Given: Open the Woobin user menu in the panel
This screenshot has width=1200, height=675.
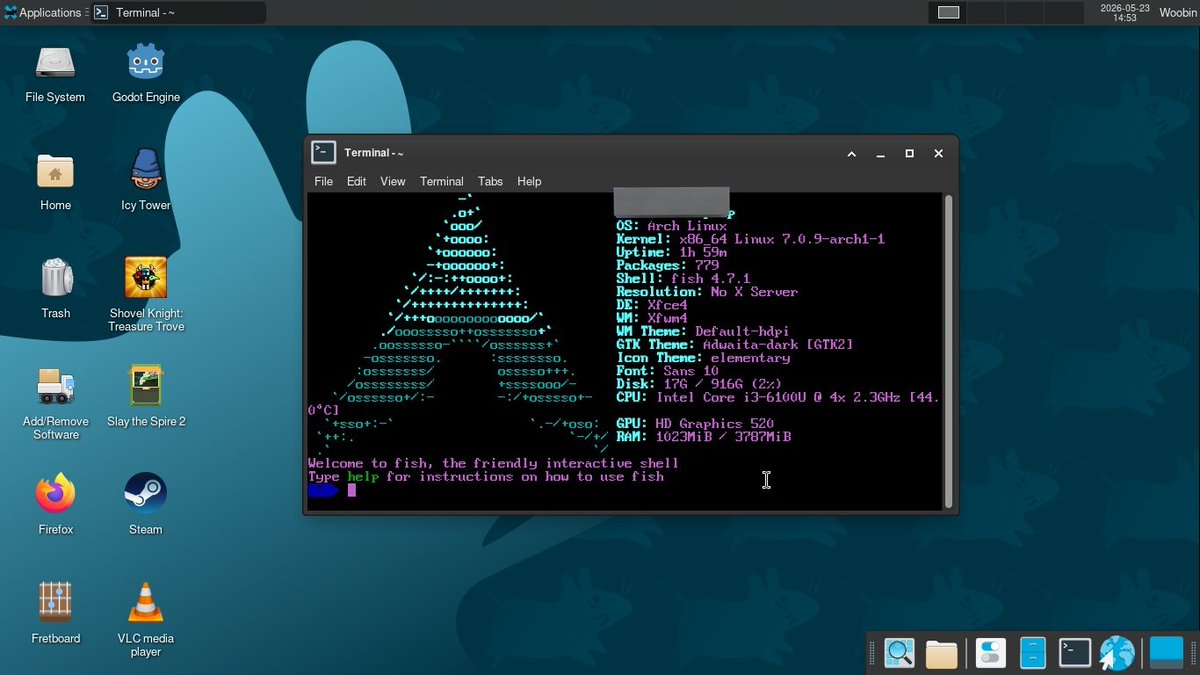Looking at the screenshot, I should click(x=1177, y=12).
